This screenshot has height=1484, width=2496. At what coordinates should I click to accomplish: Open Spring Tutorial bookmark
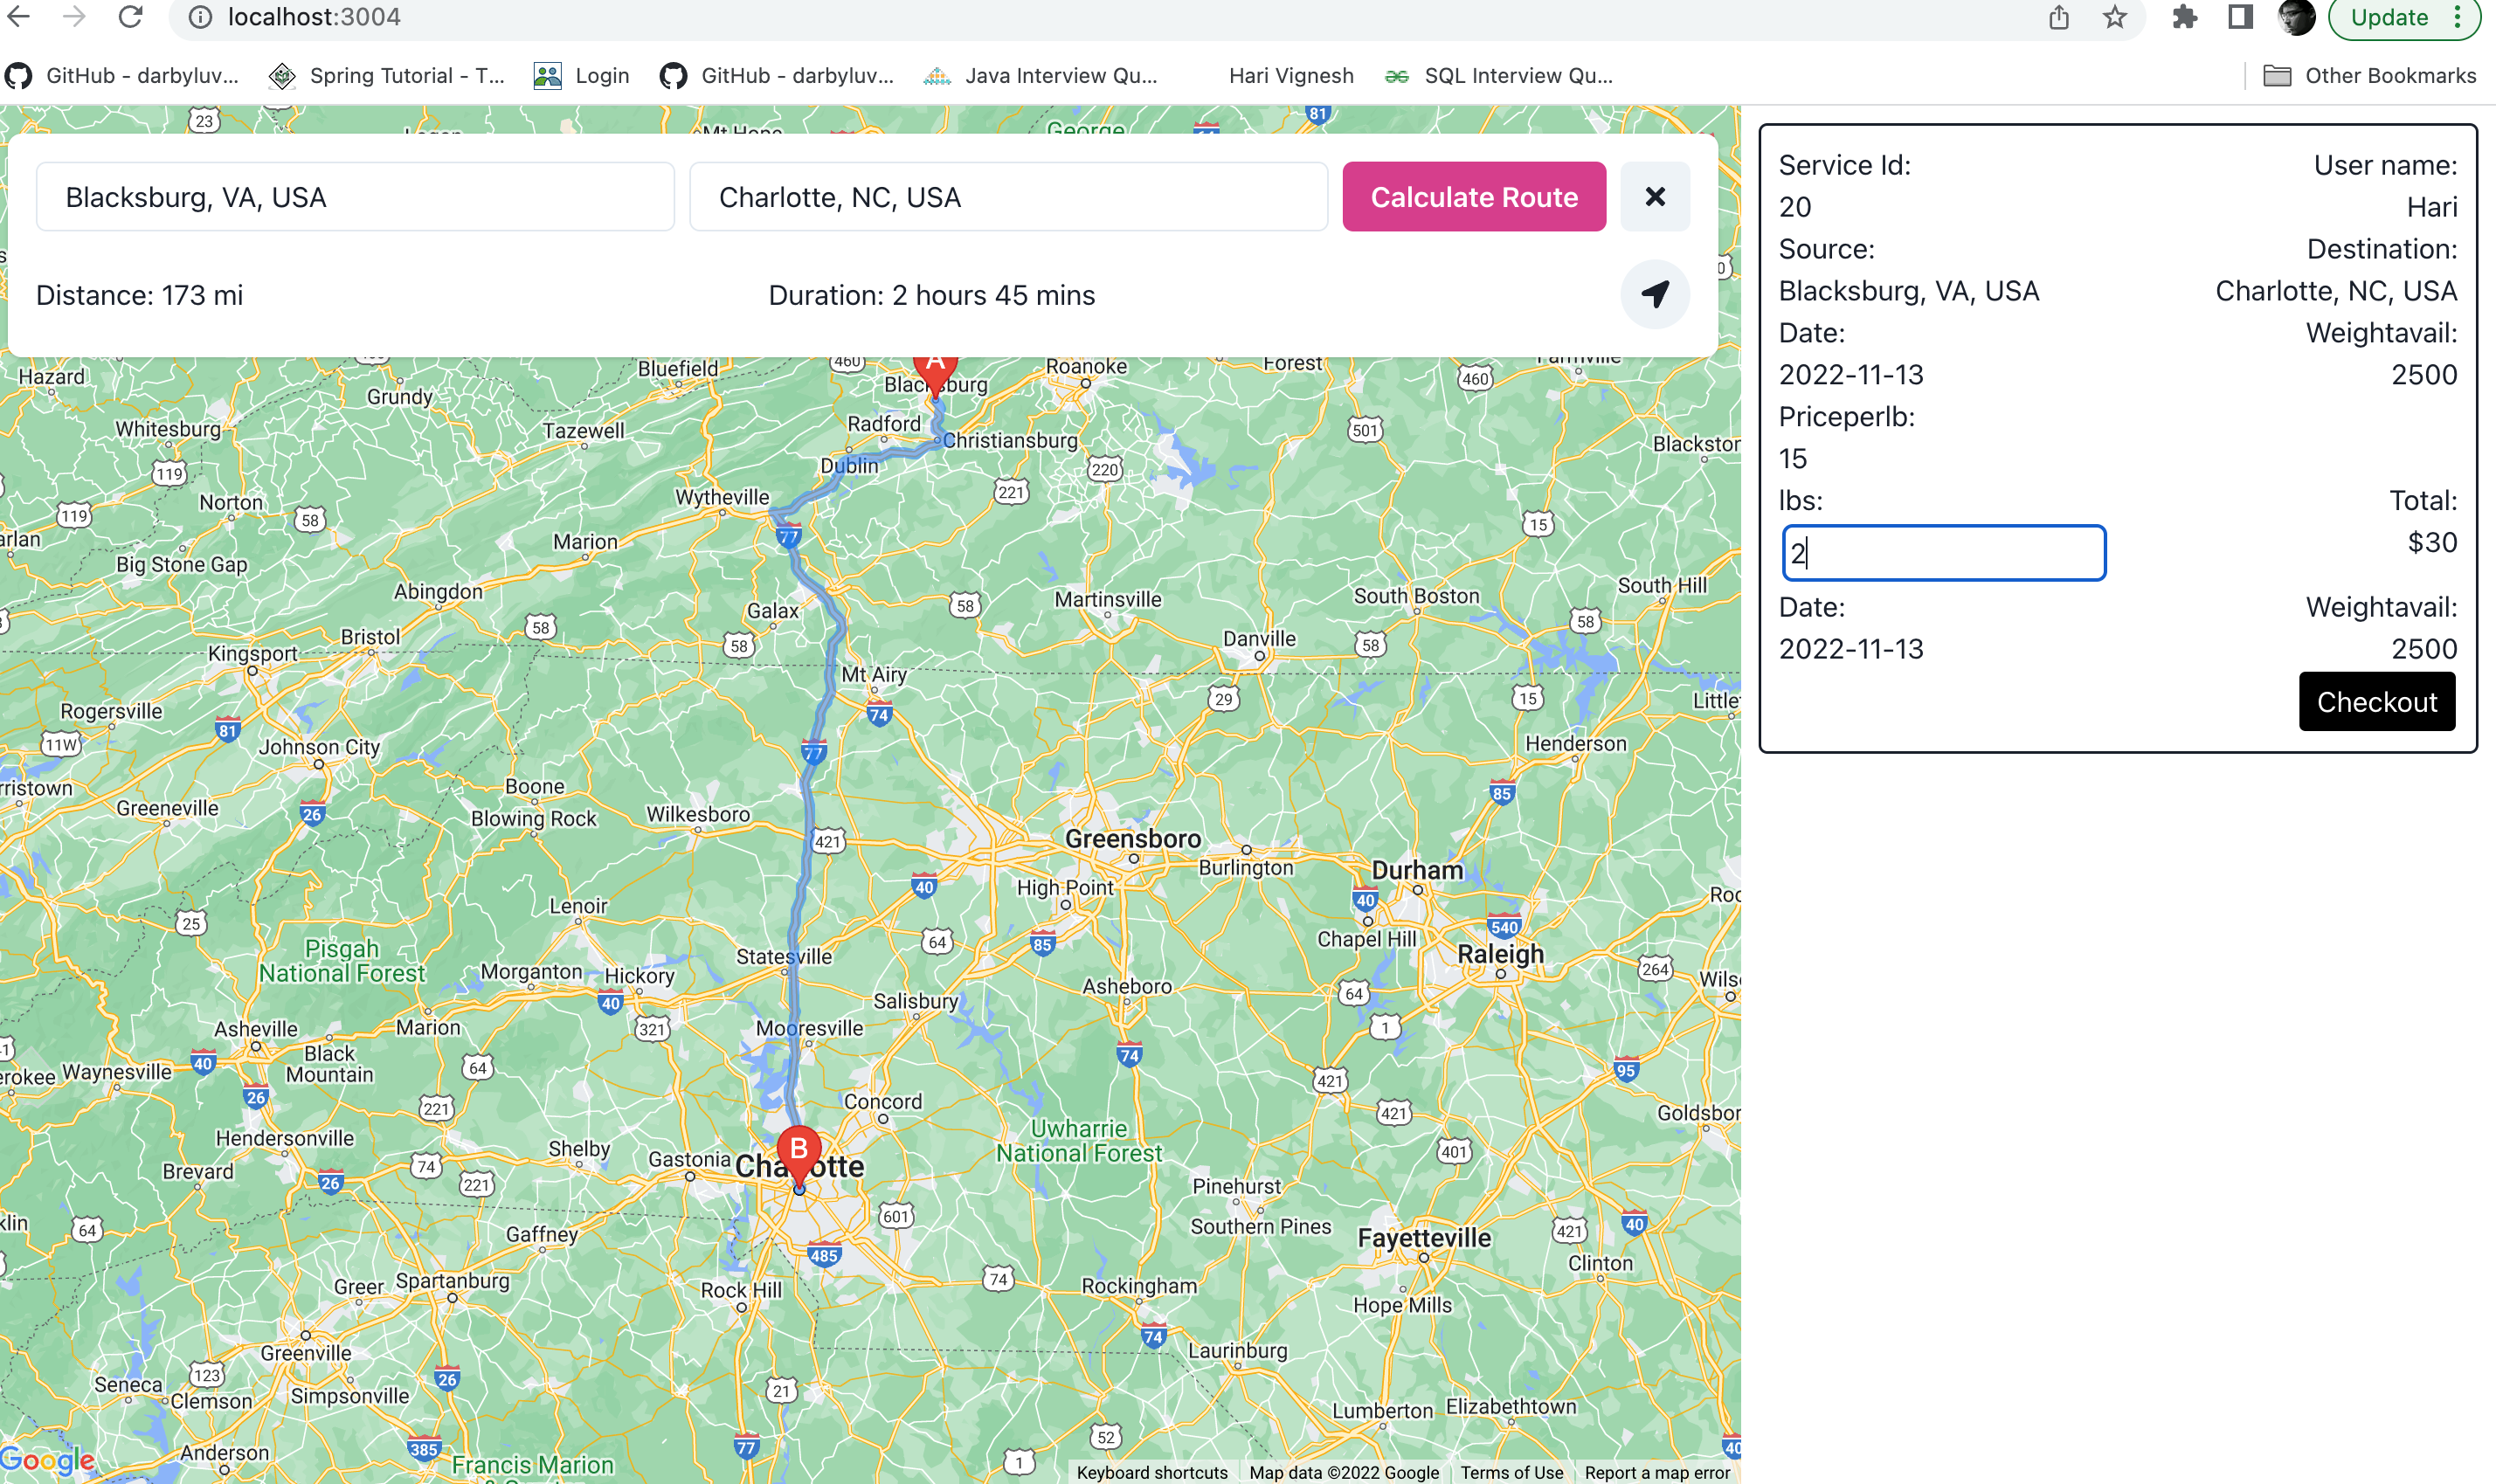[388, 76]
